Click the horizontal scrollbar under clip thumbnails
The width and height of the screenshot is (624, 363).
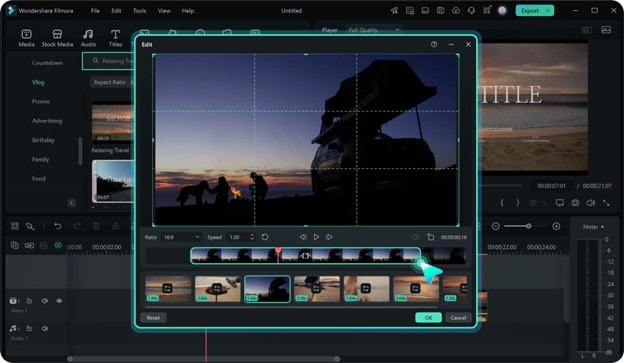(291, 307)
